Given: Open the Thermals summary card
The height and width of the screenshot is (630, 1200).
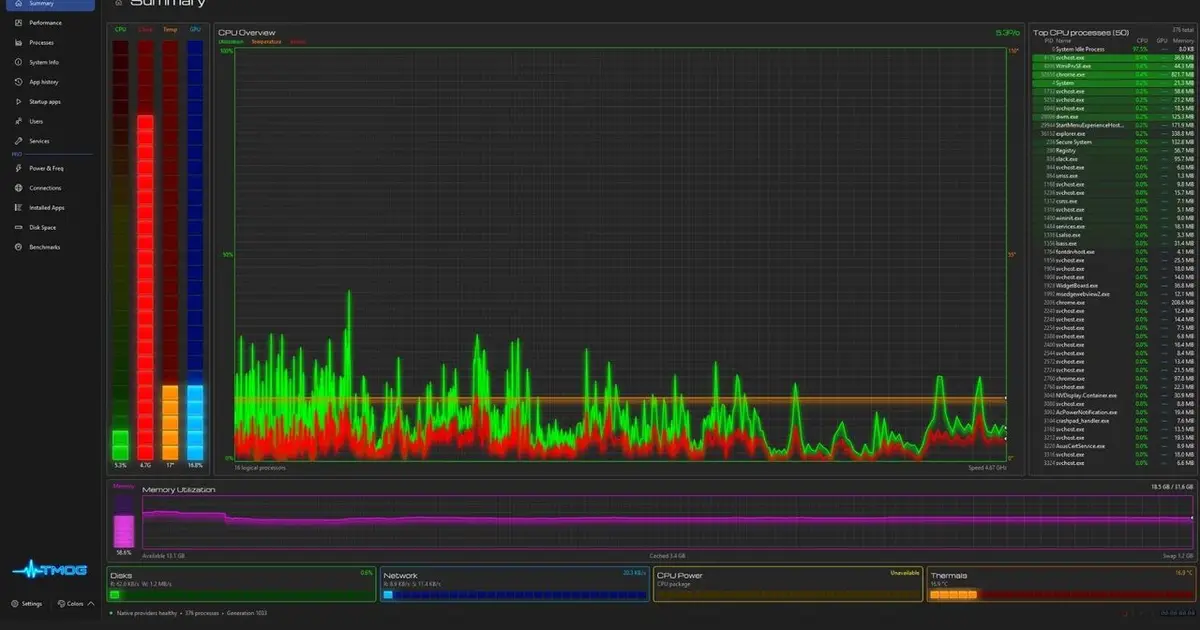Looking at the screenshot, I should click(1060, 584).
